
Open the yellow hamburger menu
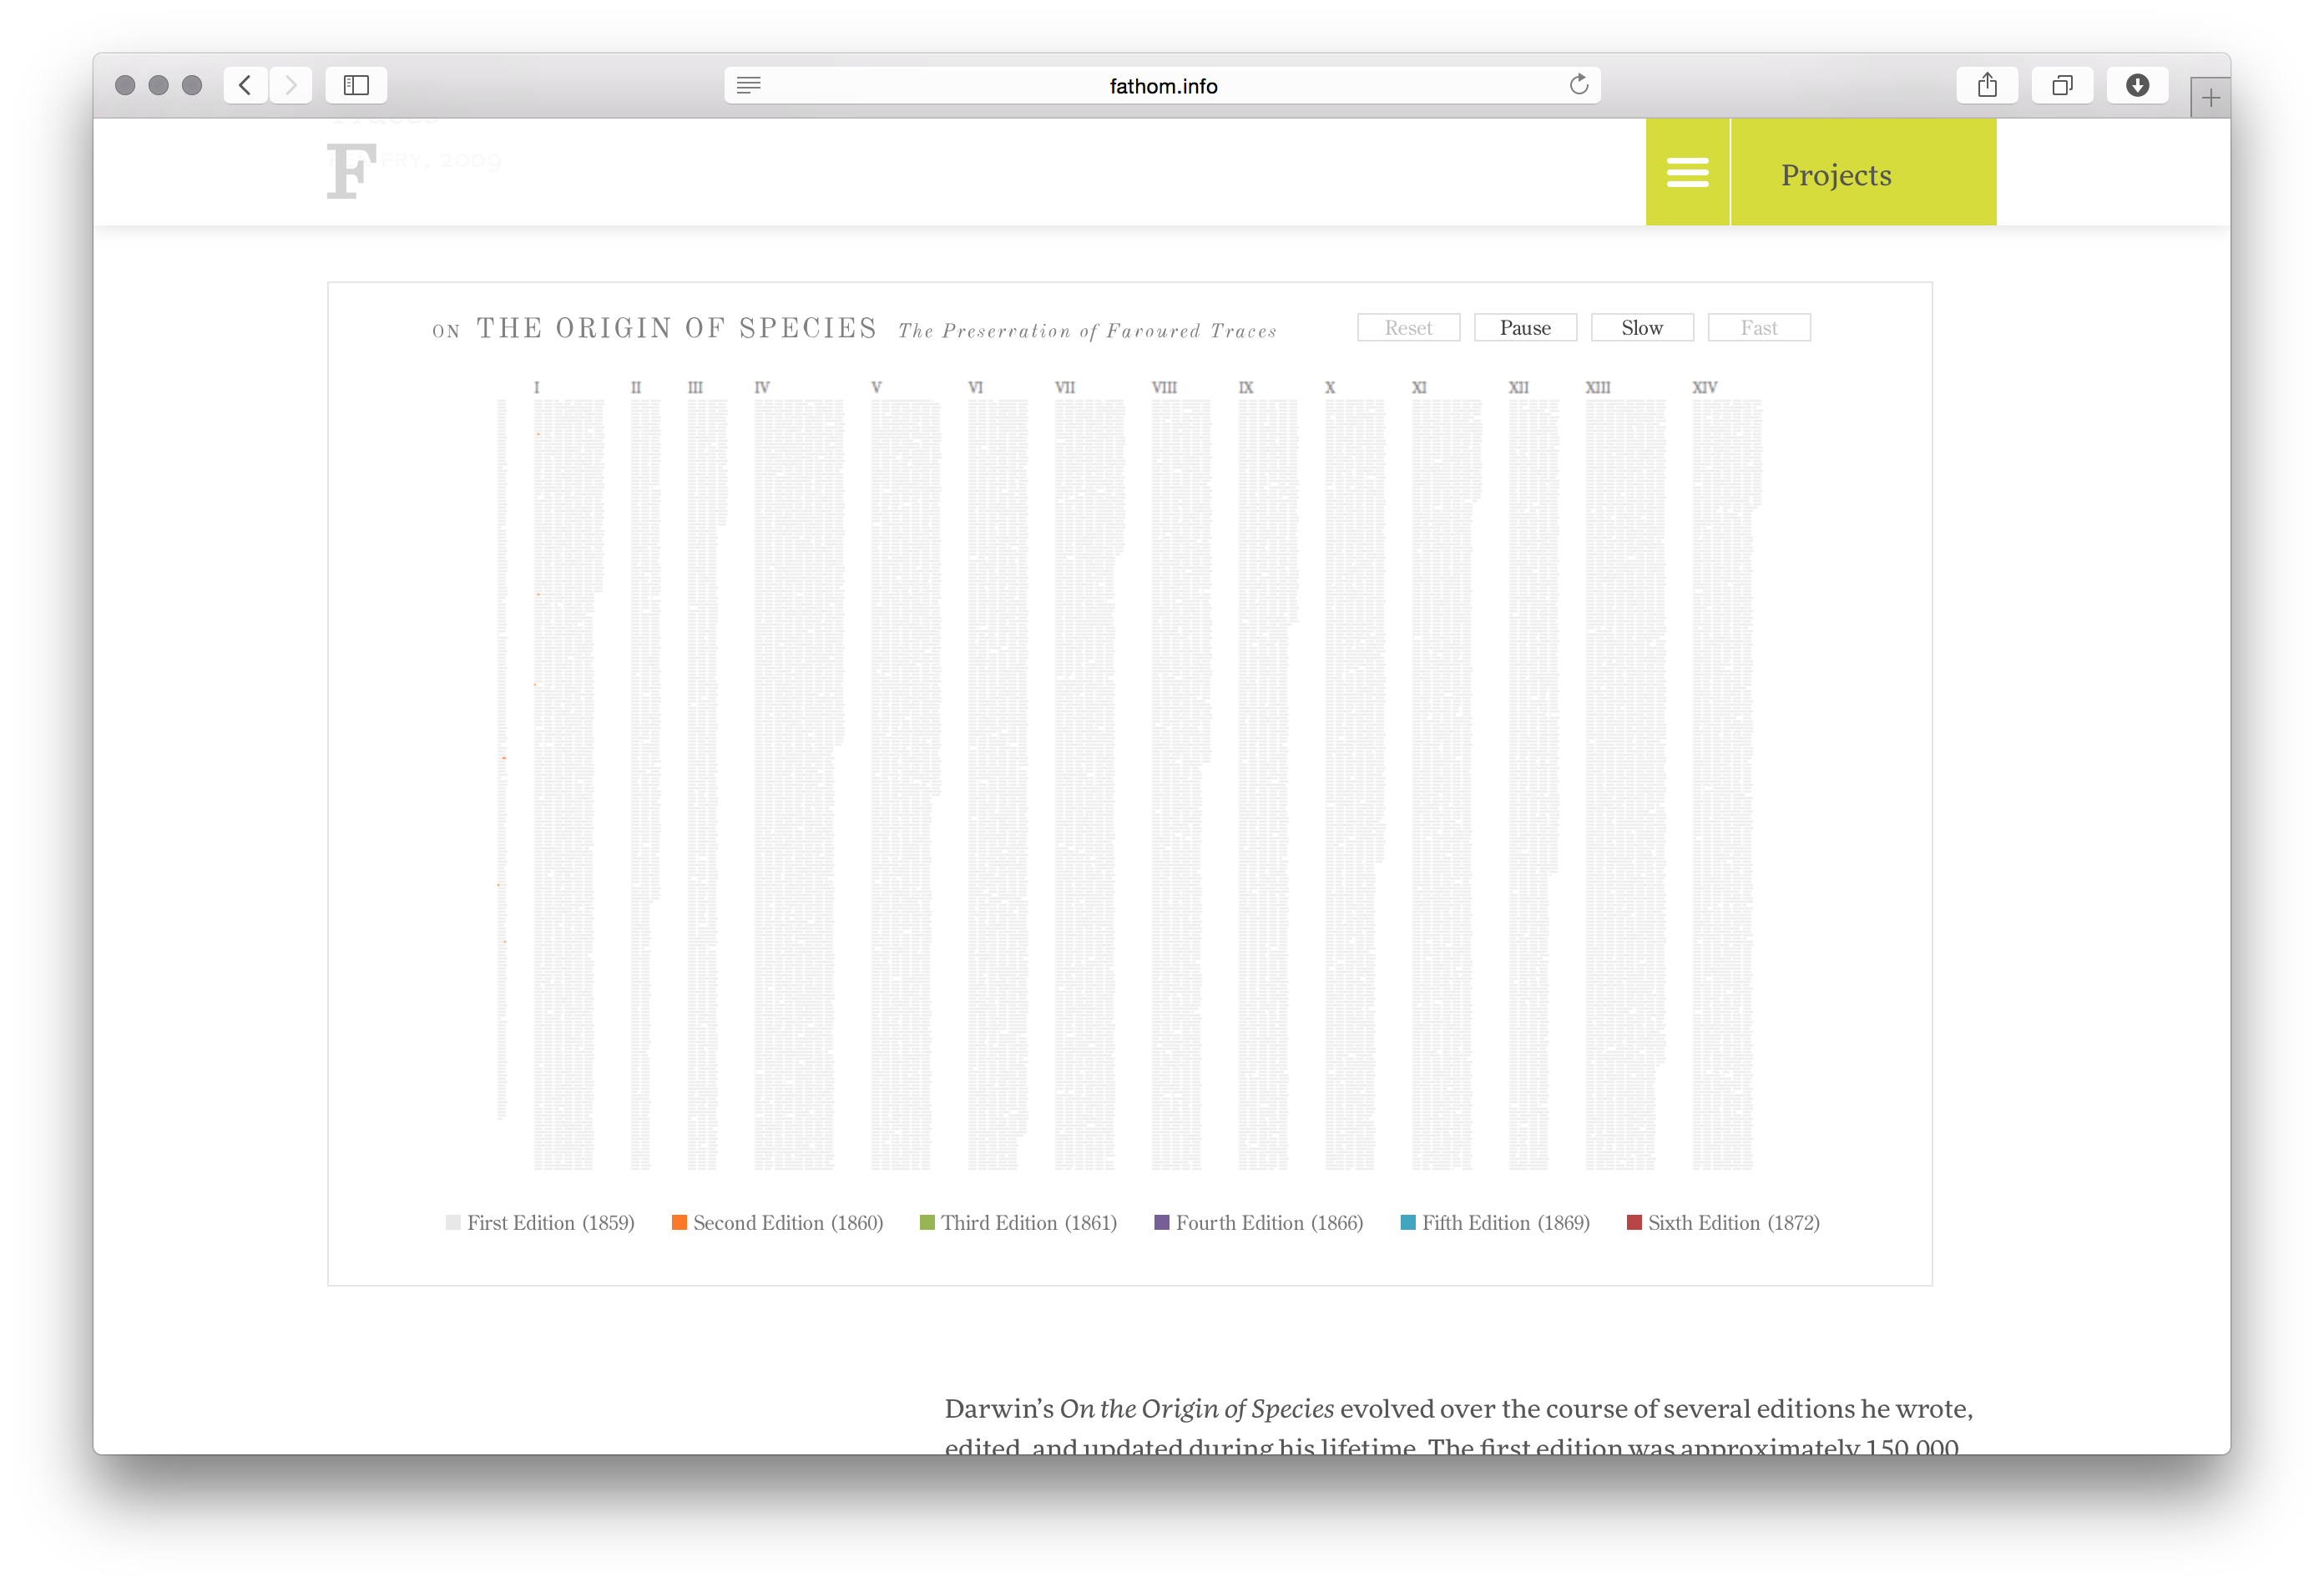click(x=1687, y=172)
